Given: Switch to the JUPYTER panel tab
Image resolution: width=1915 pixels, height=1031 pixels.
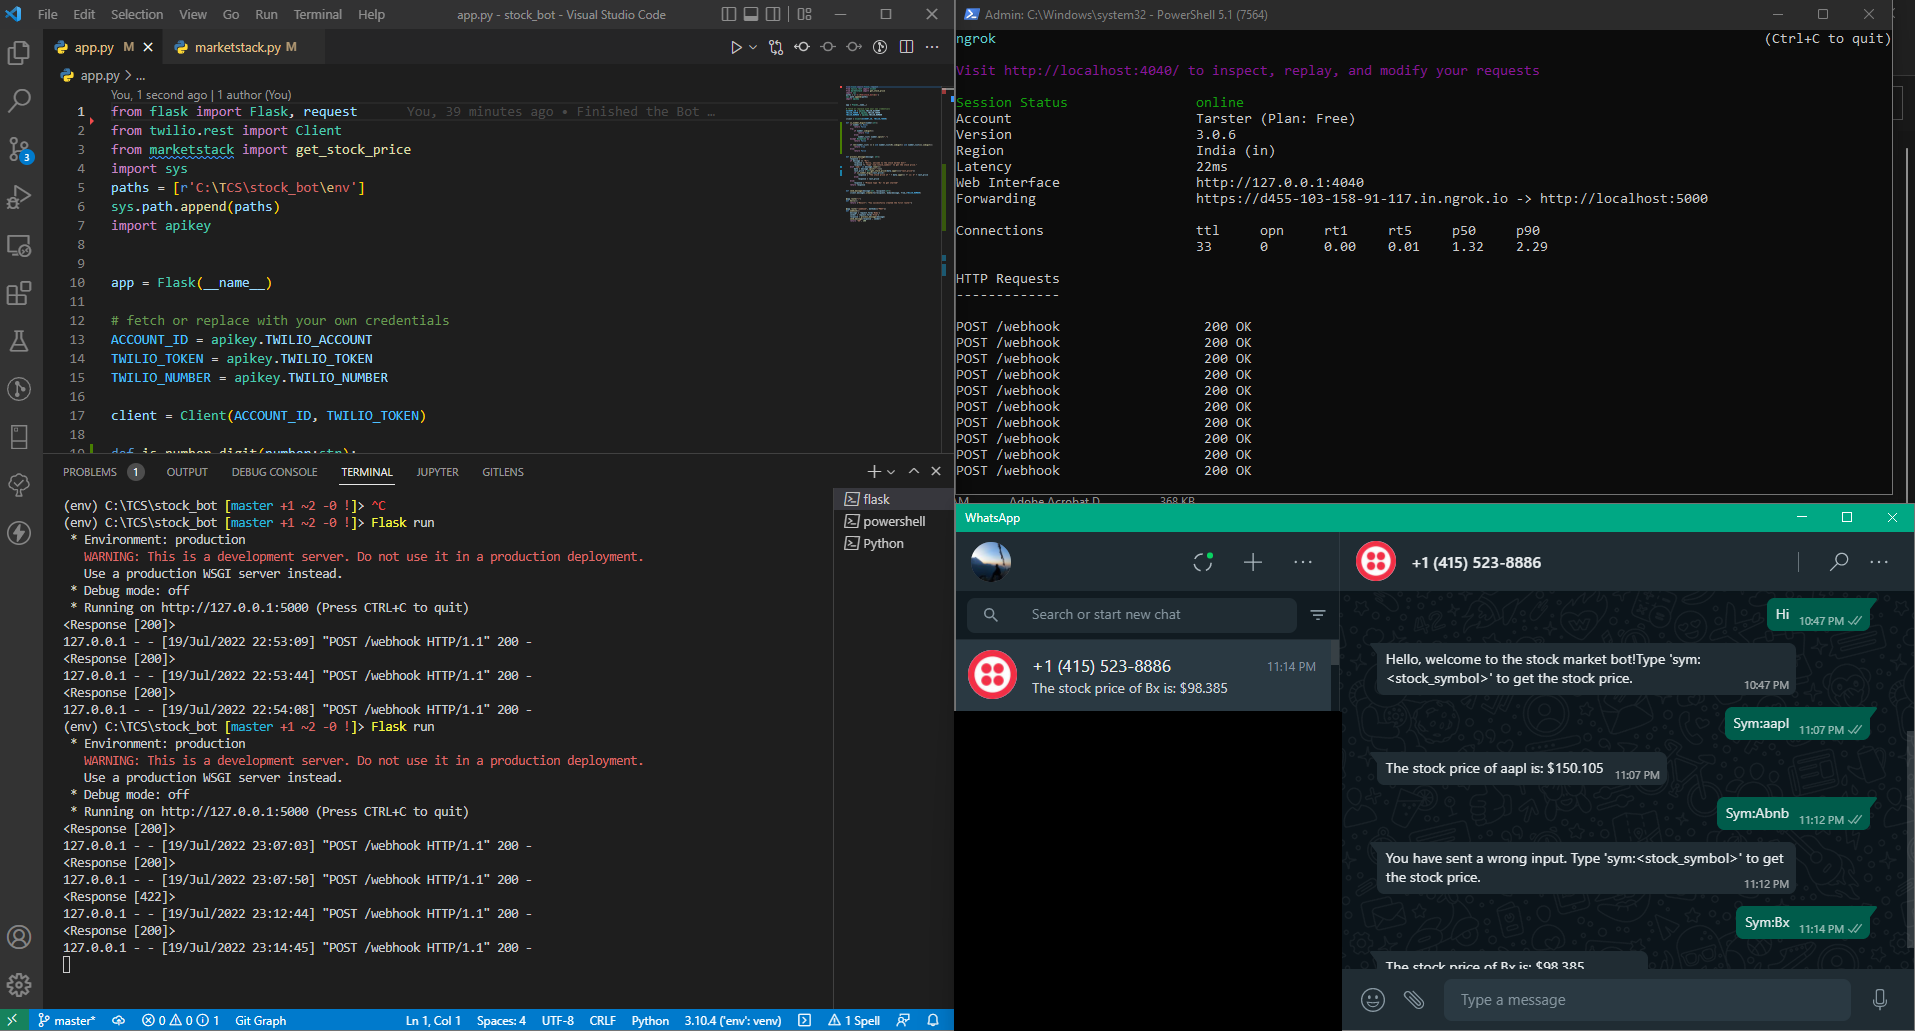Looking at the screenshot, I should click(438, 472).
